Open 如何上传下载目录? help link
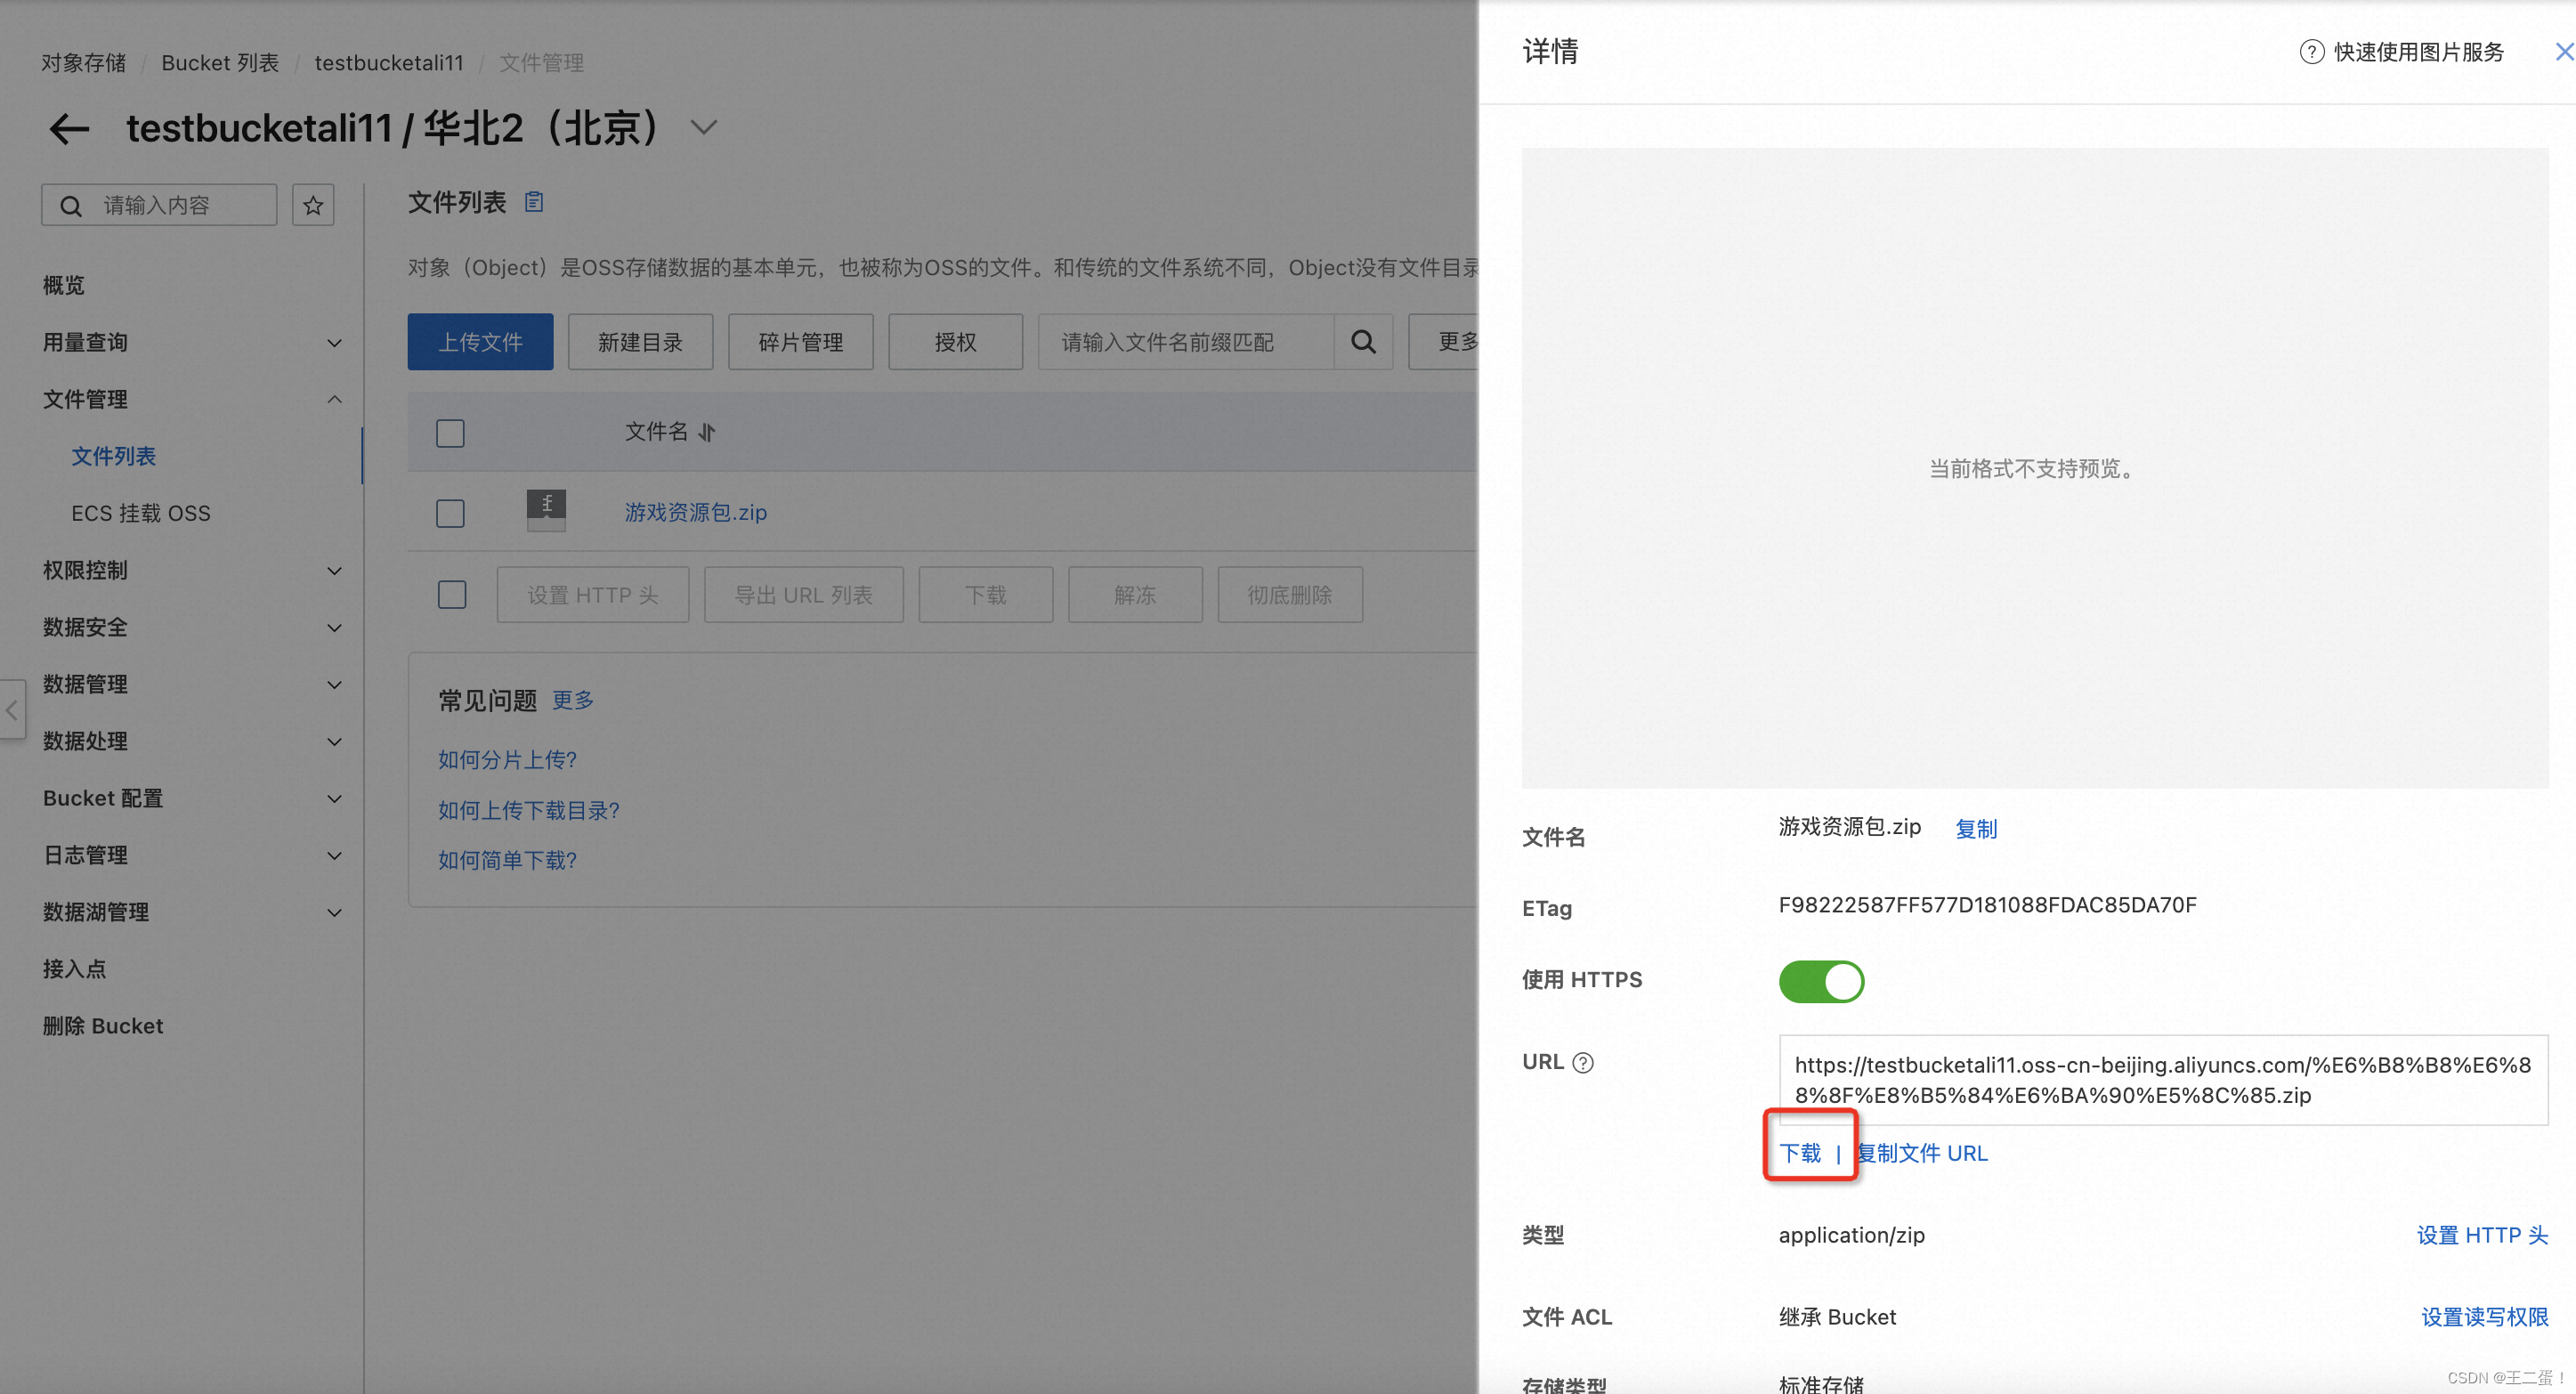 click(529, 810)
